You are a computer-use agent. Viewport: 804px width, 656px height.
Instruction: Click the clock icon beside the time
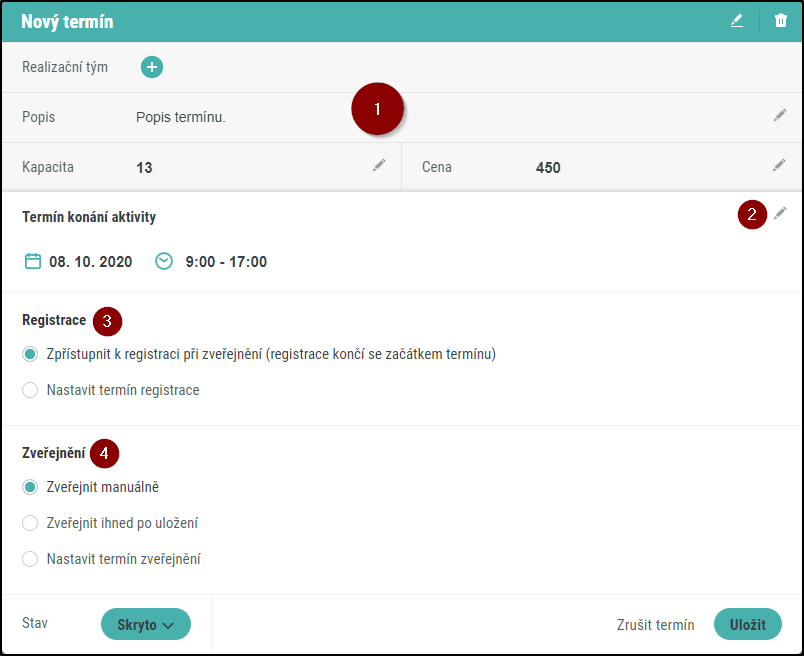click(164, 261)
